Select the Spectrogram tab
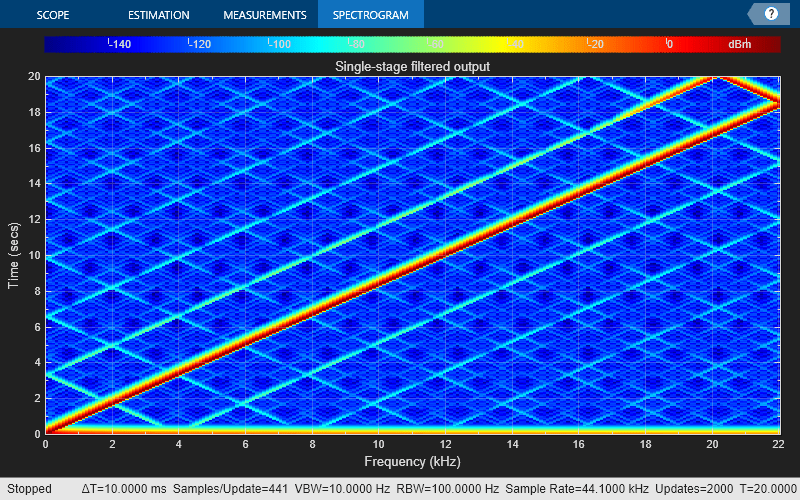The width and height of the screenshot is (800, 500). click(x=370, y=15)
